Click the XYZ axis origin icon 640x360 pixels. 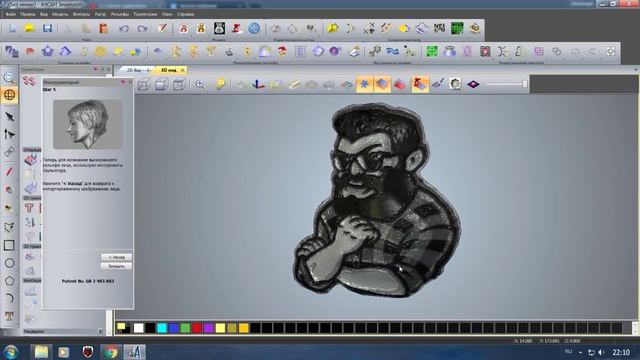point(258,84)
